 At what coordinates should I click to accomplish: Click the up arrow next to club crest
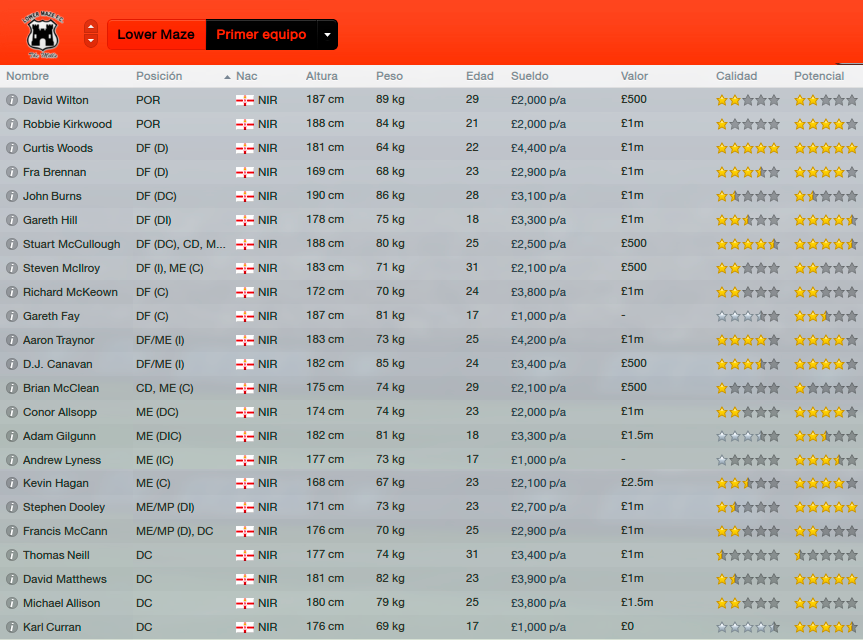pos(91,27)
